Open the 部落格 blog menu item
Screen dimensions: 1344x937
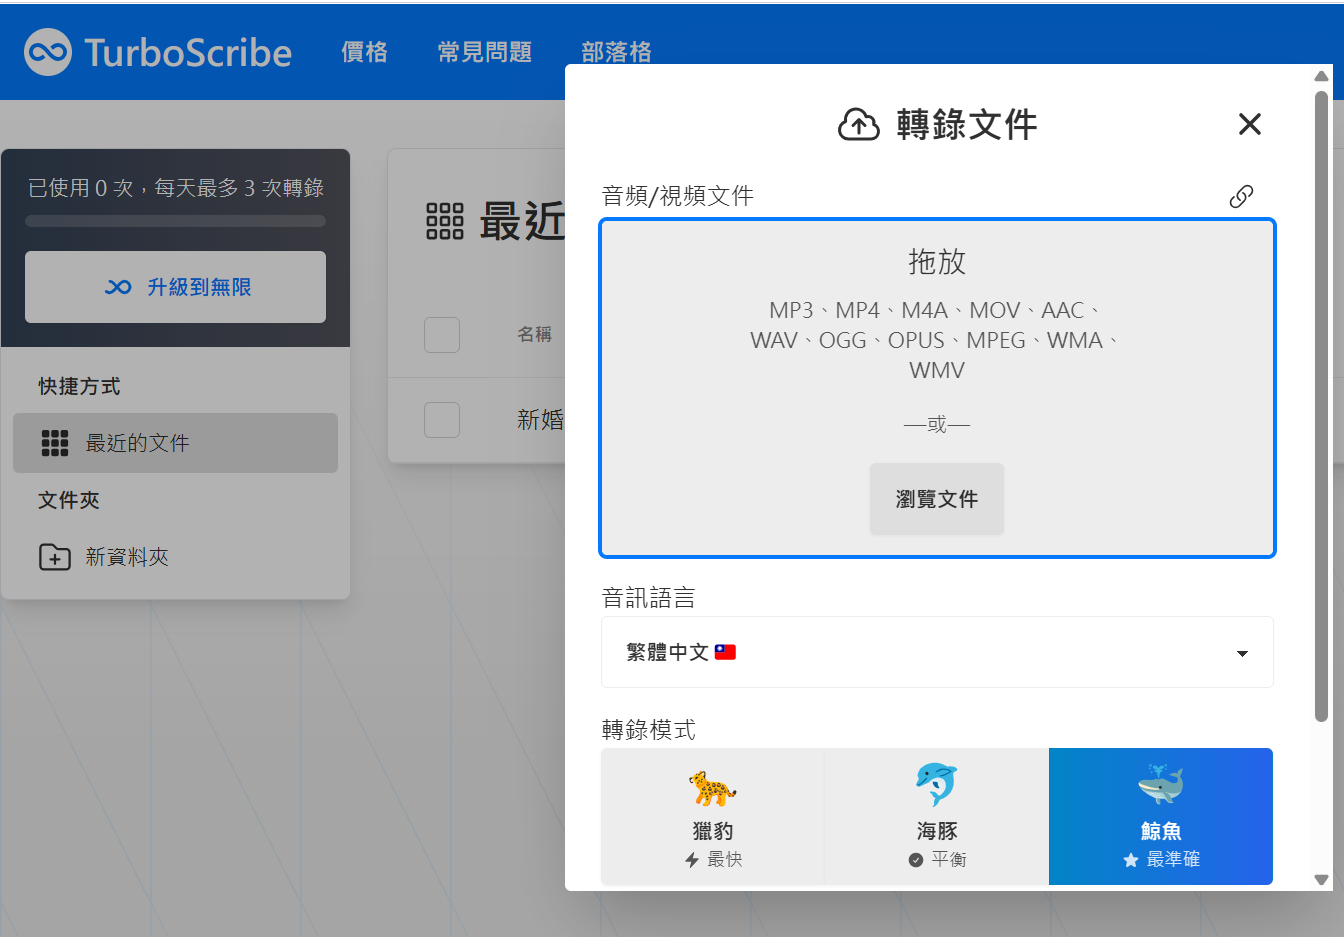[x=616, y=52]
